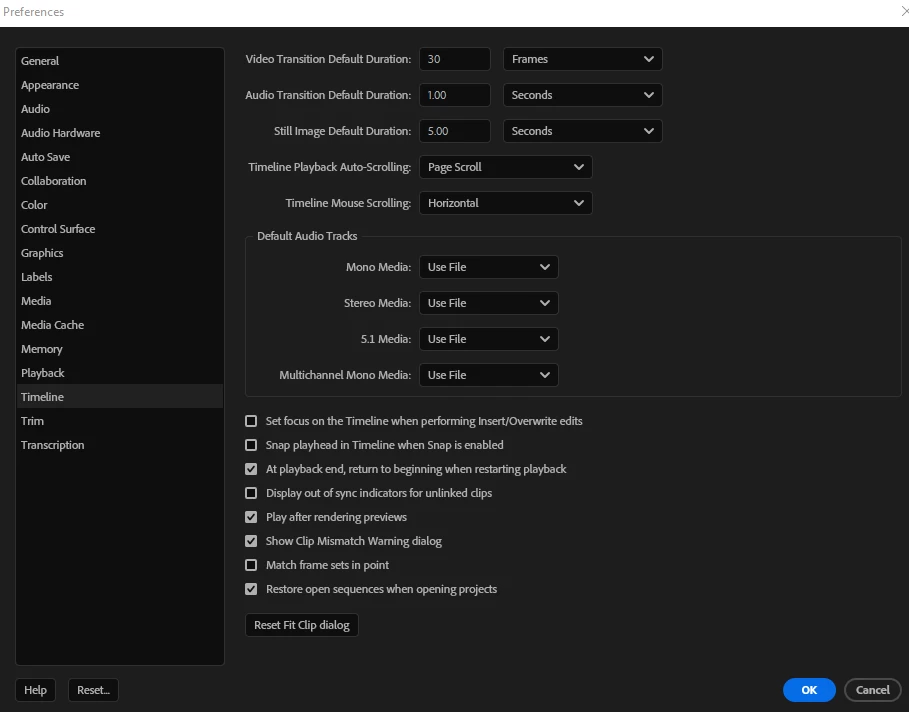This screenshot has height=712, width=909.
Task: Open the Media preferences category
Action: [119, 301]
